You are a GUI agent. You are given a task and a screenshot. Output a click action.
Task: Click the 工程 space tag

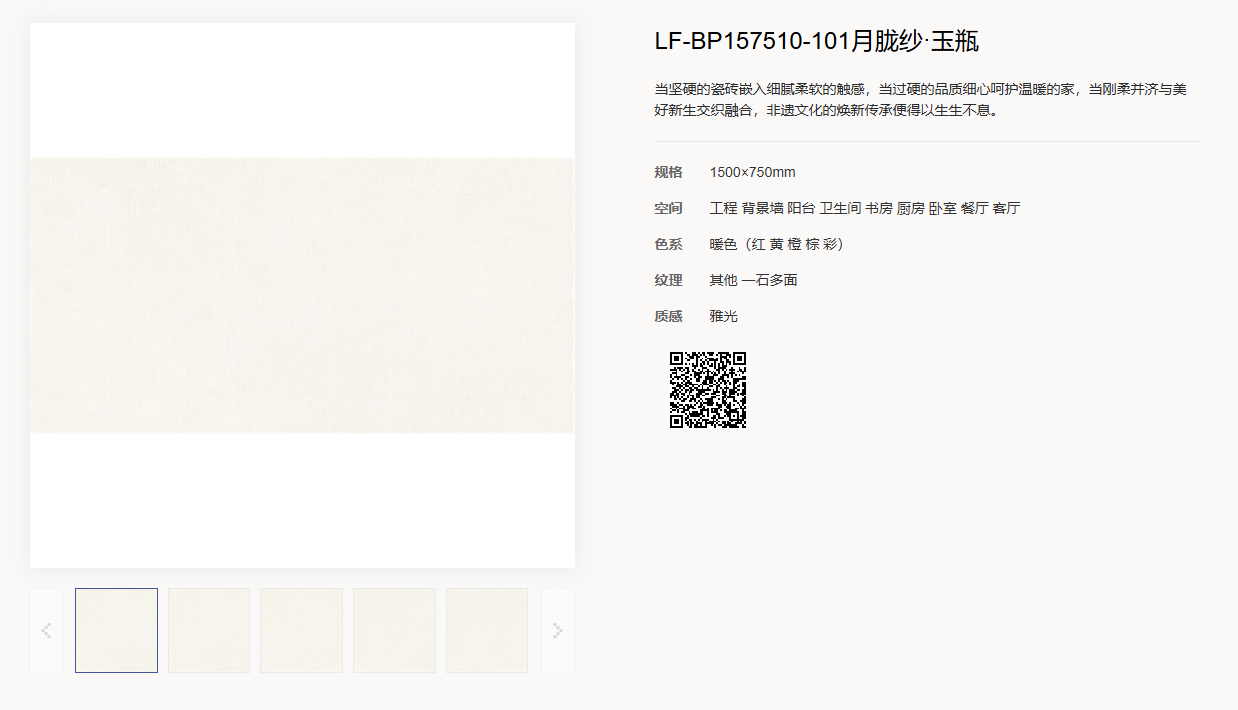pos(723,208)
